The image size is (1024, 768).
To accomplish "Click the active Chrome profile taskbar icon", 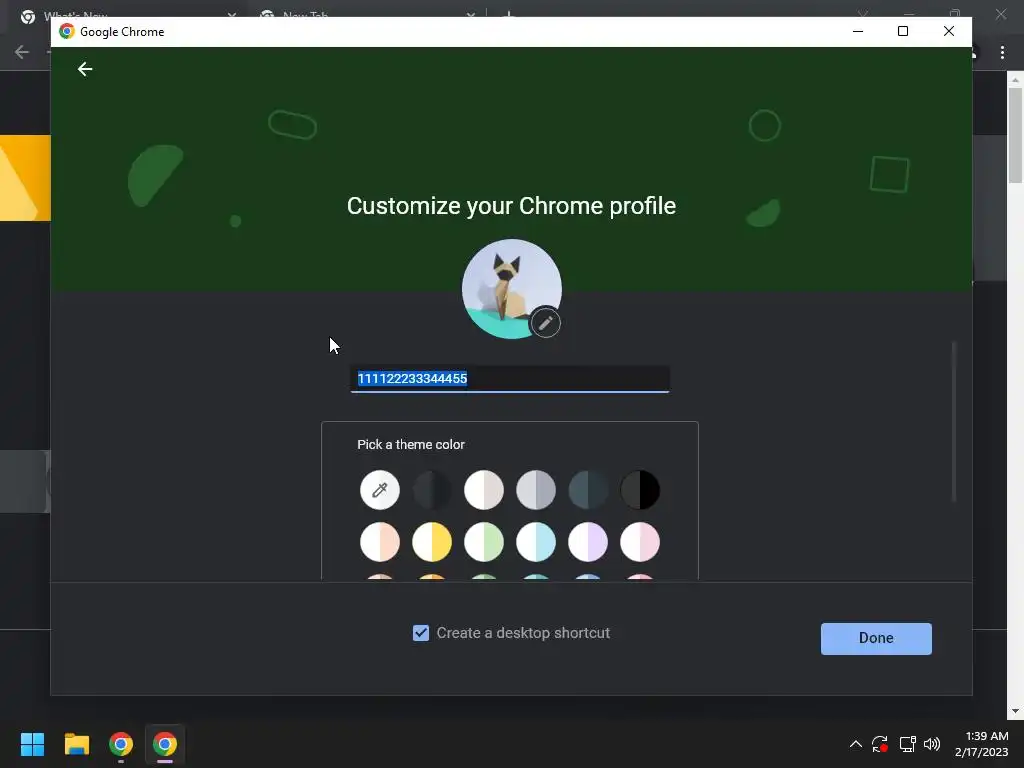I will (165, 744).
